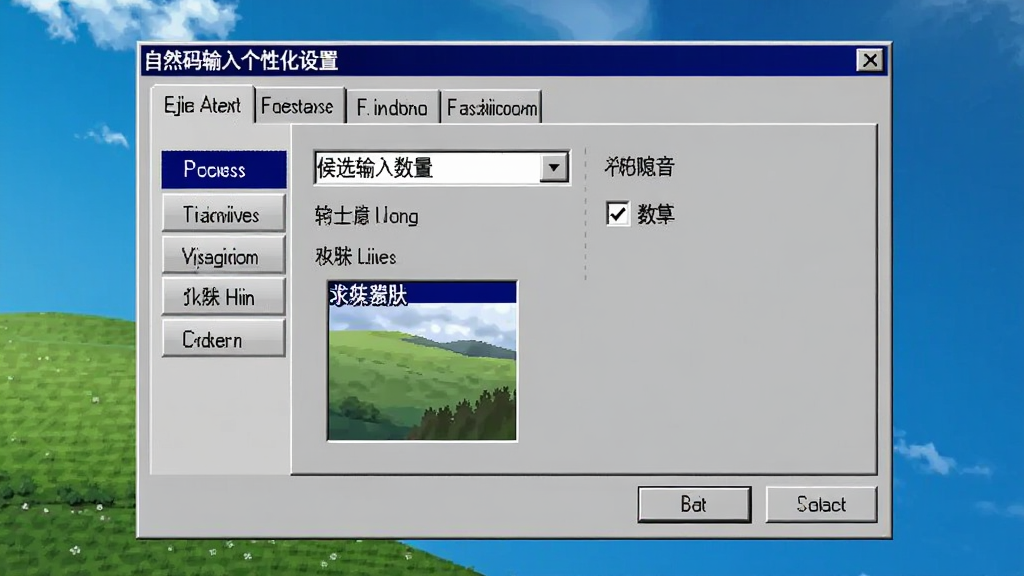Click the 候选输入数量 combo box field
Screen dimensions: 1024x576
[441, 168]
